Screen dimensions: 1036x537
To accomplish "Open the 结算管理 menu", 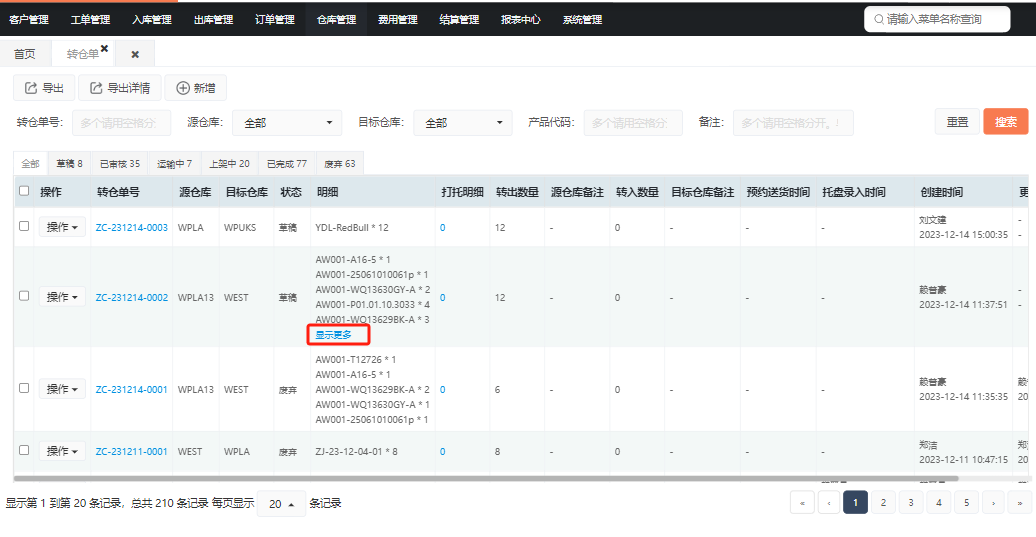I will click(x=459, y=19).
